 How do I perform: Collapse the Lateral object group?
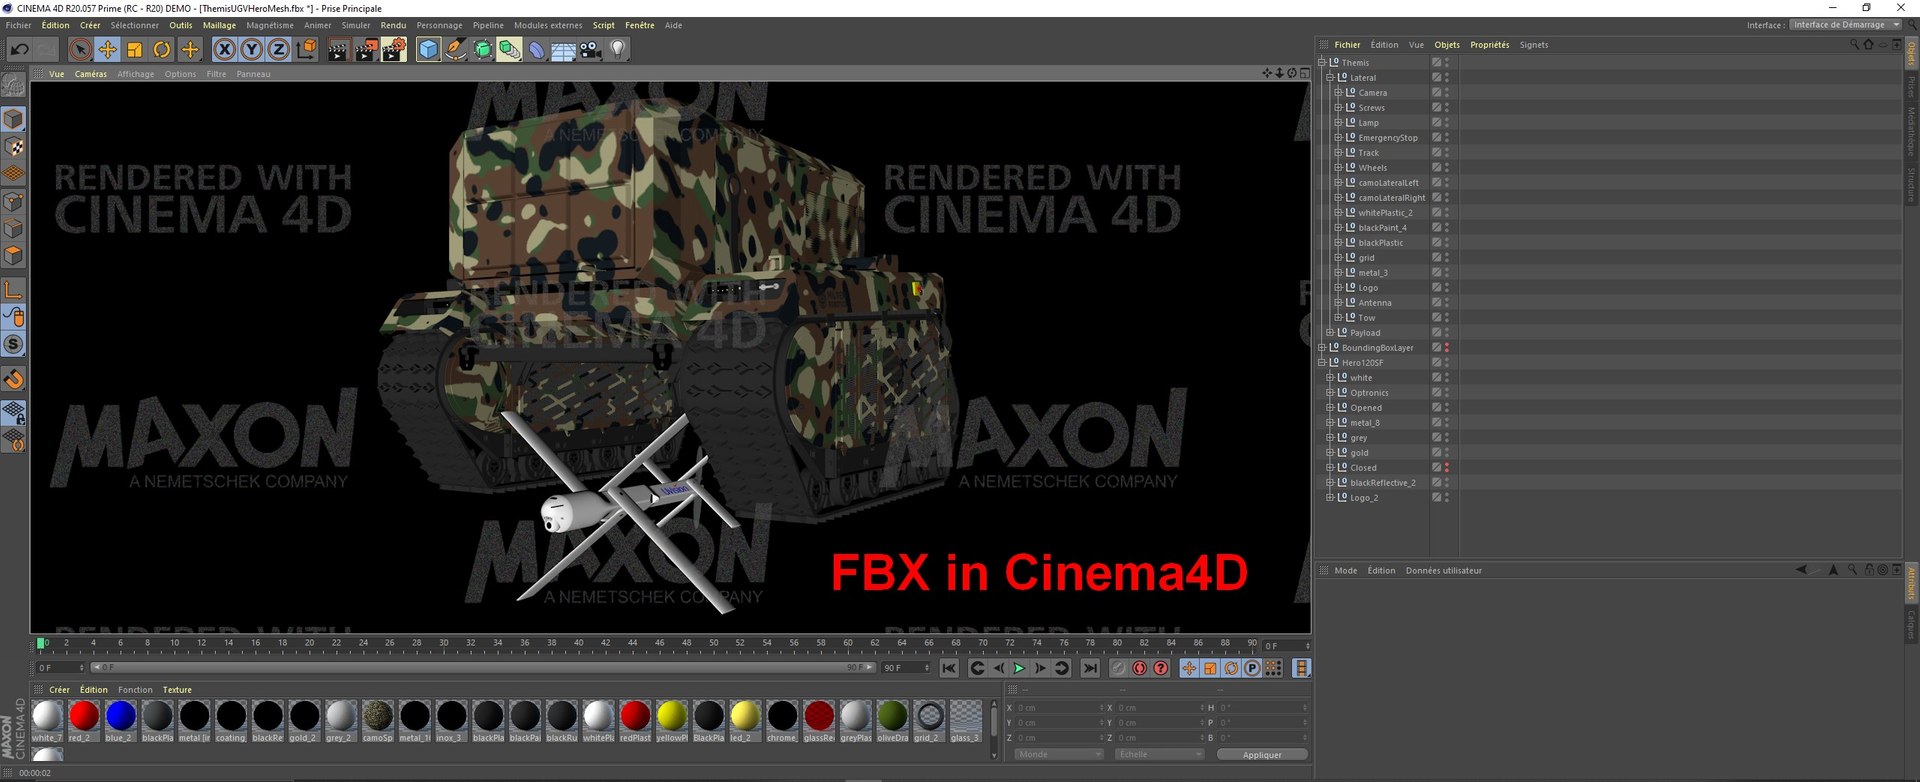(1330, 77)
